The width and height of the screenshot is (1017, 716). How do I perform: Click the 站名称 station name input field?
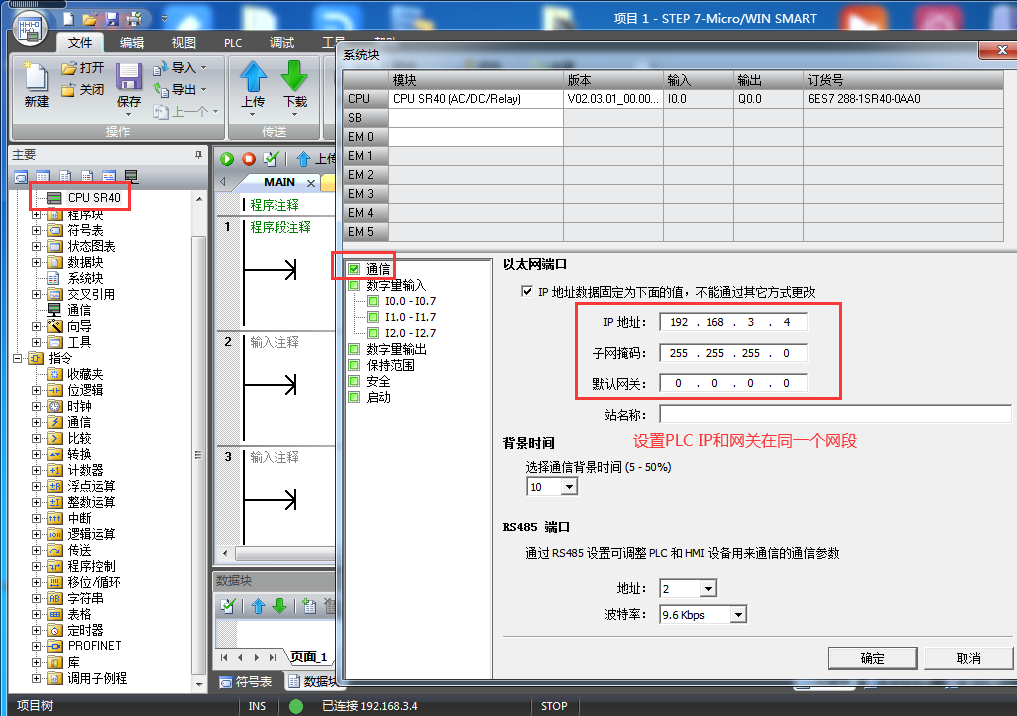[835, 414]
